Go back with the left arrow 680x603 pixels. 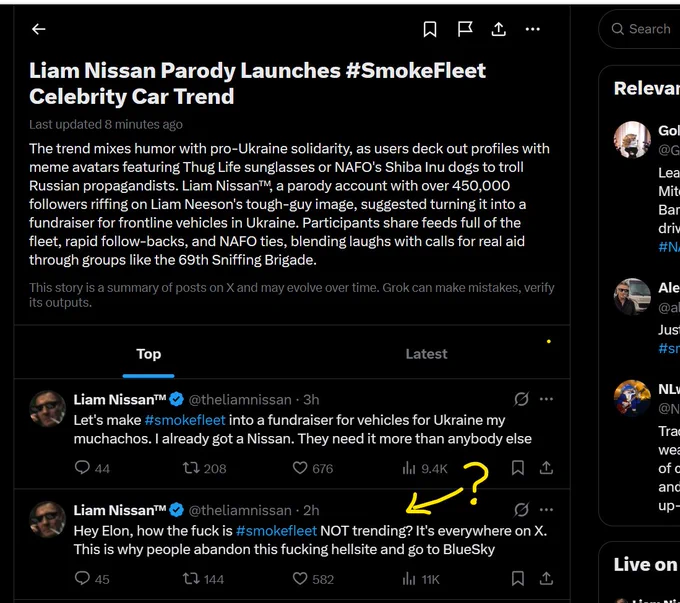click(x=39, y=29)
